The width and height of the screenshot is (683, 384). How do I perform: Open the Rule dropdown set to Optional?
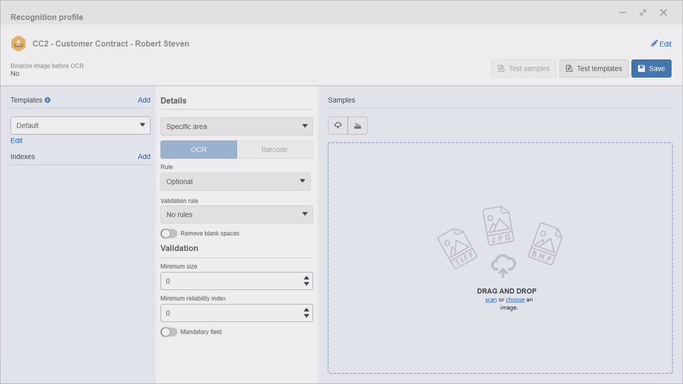(235, 181)
